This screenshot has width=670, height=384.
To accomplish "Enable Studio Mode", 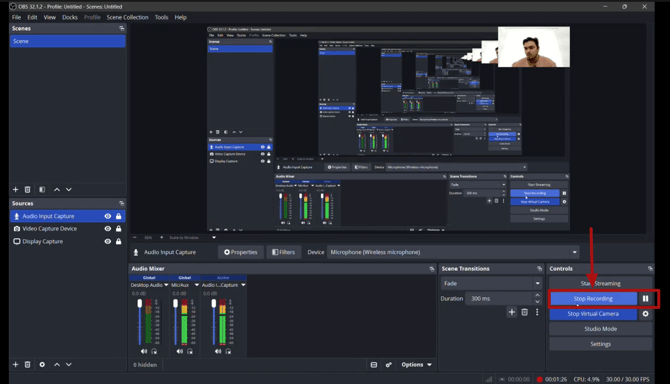I will click(600, 329).
